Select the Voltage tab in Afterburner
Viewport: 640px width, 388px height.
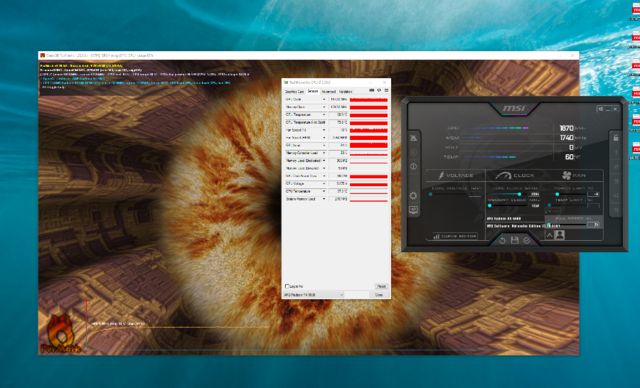[x=456, y=175]
